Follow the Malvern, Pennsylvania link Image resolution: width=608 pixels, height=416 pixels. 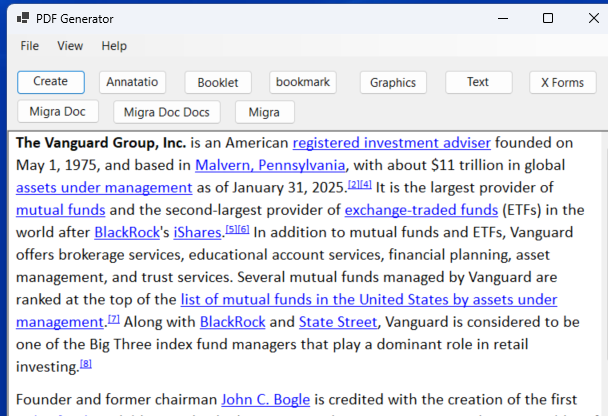pos(270,165)
